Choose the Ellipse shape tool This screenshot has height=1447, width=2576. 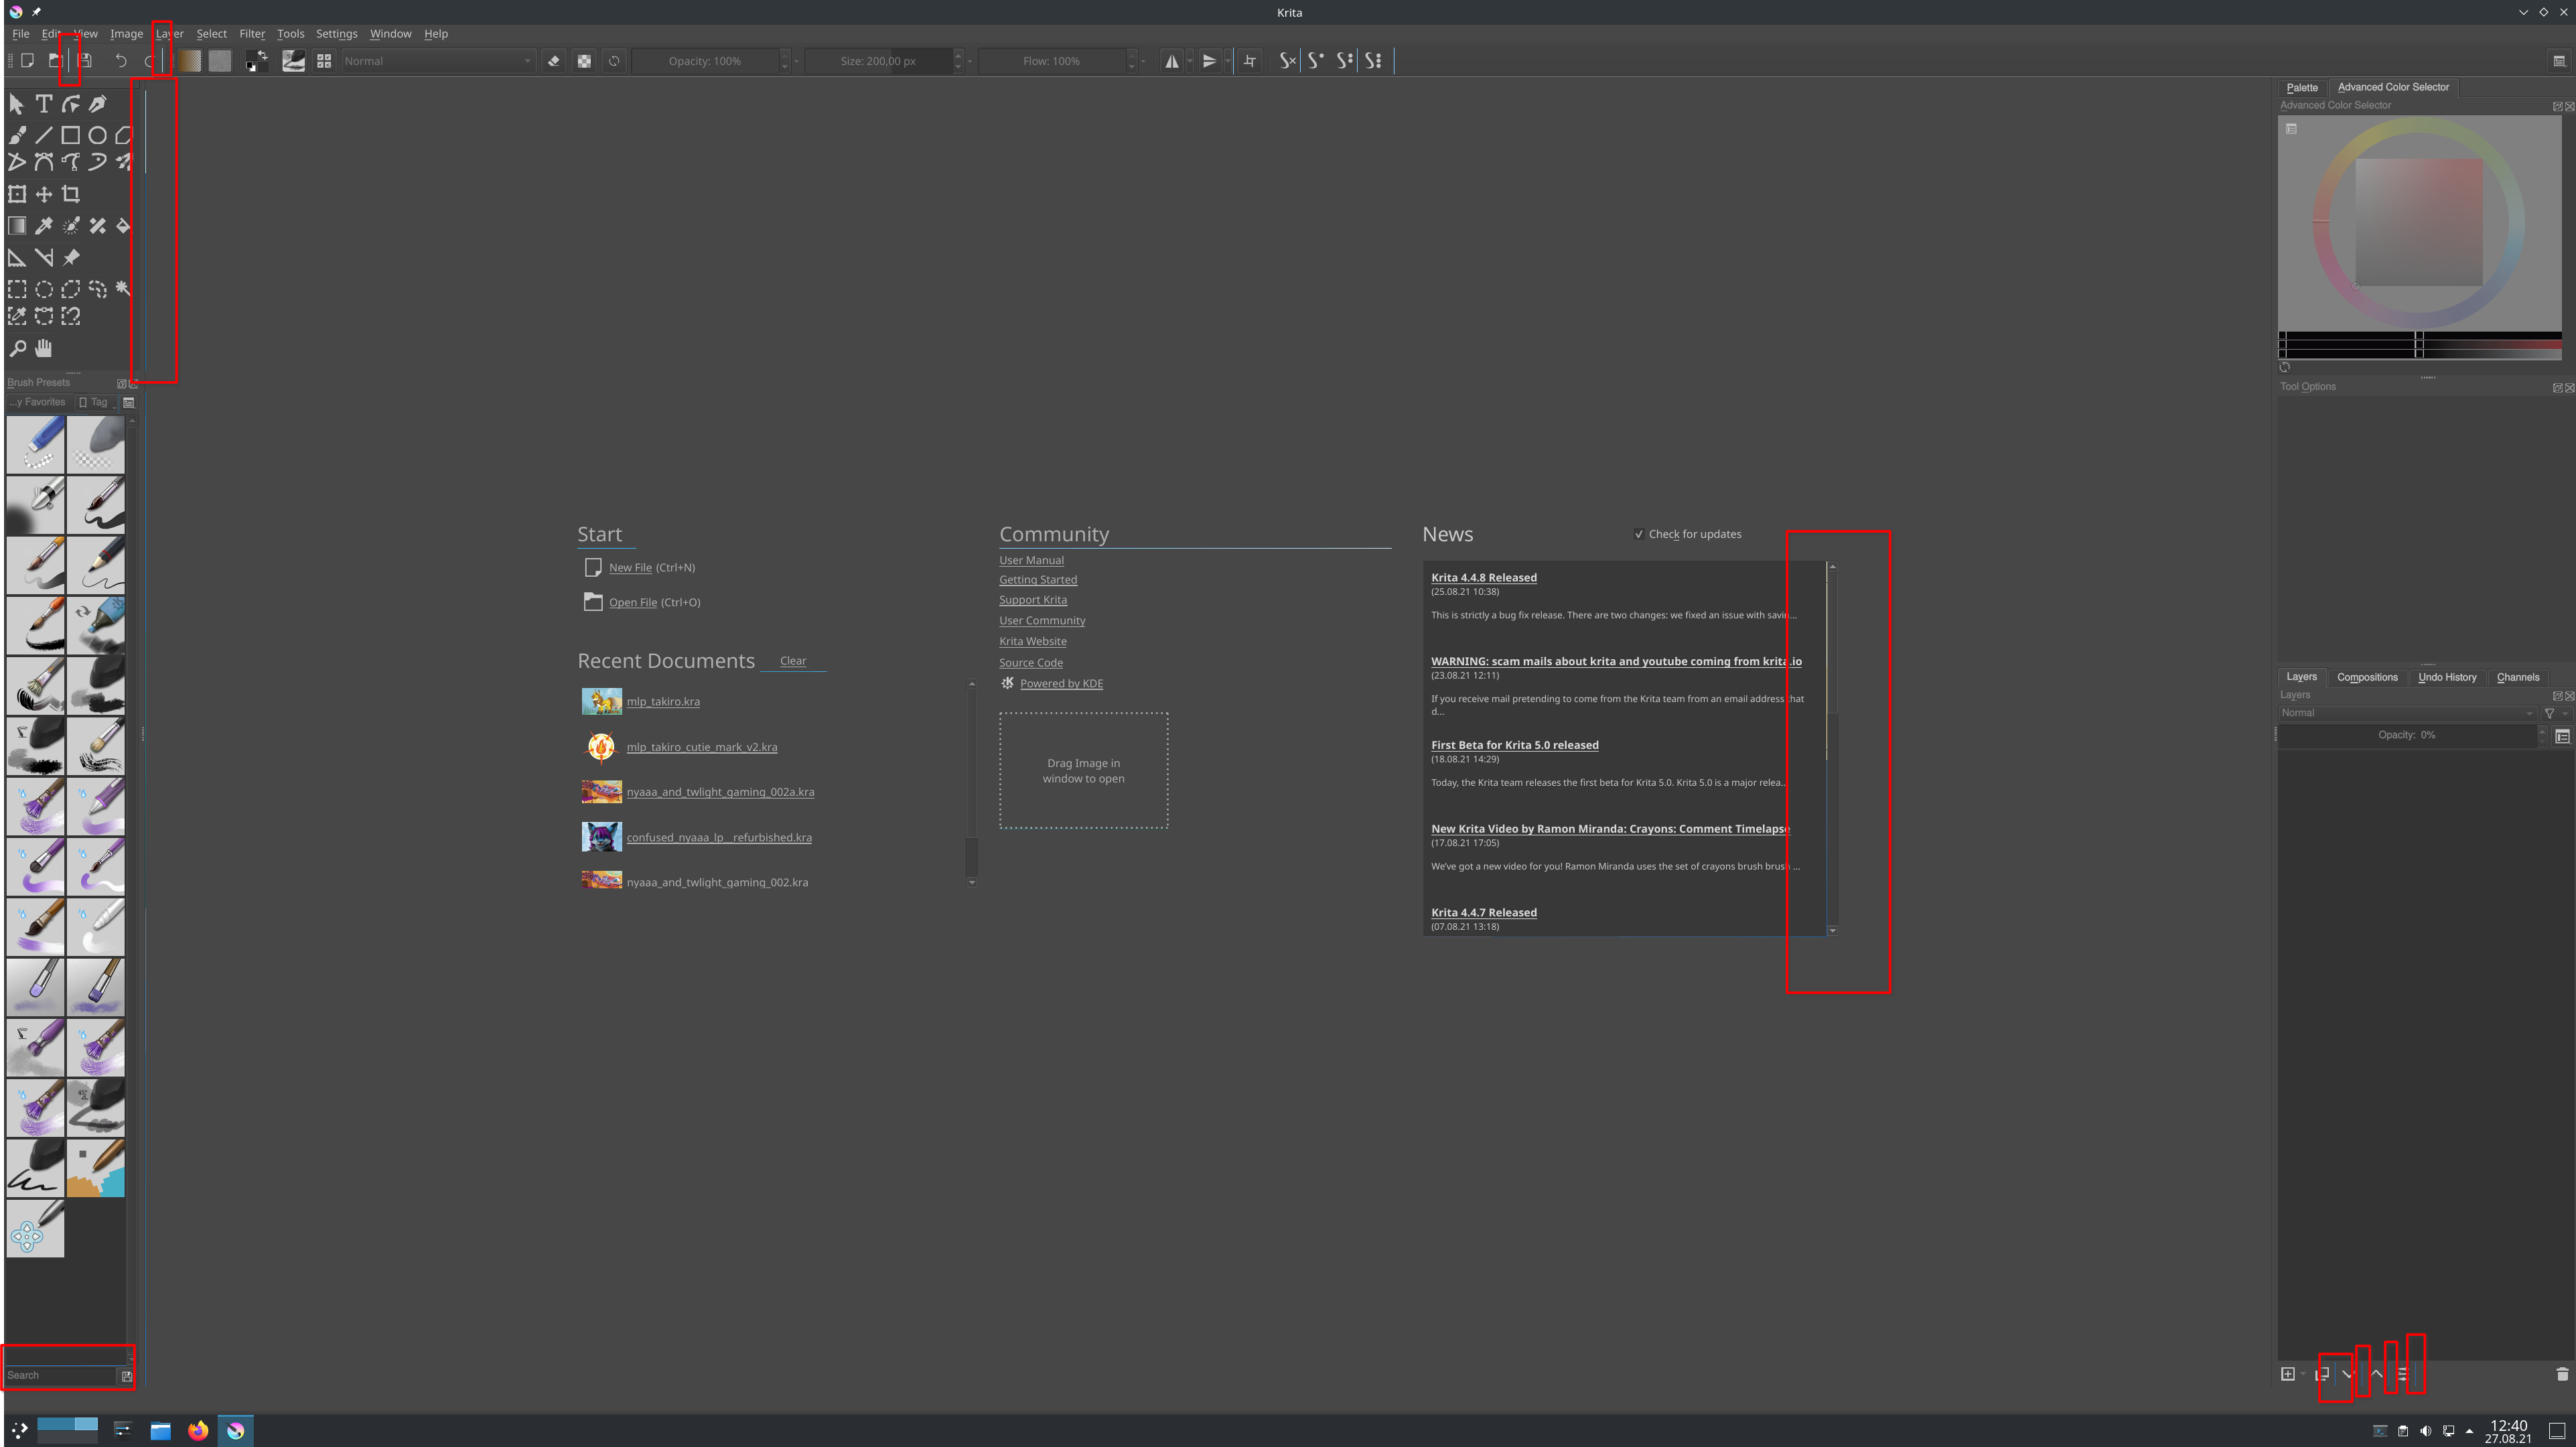(97, 135)
